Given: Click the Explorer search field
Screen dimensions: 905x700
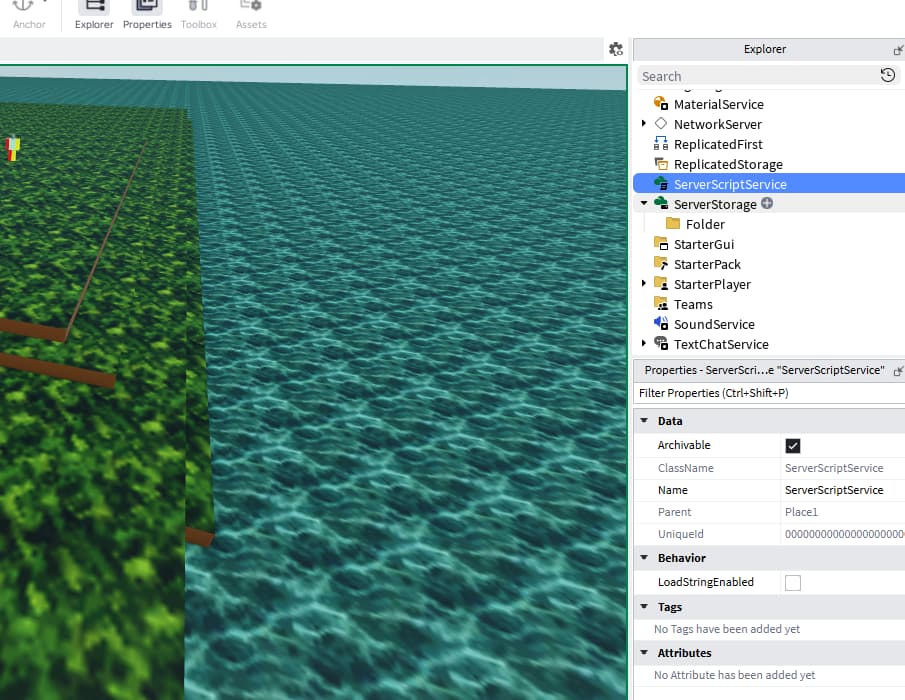Looking at the screenshot, I should click(x=759, y=76).
